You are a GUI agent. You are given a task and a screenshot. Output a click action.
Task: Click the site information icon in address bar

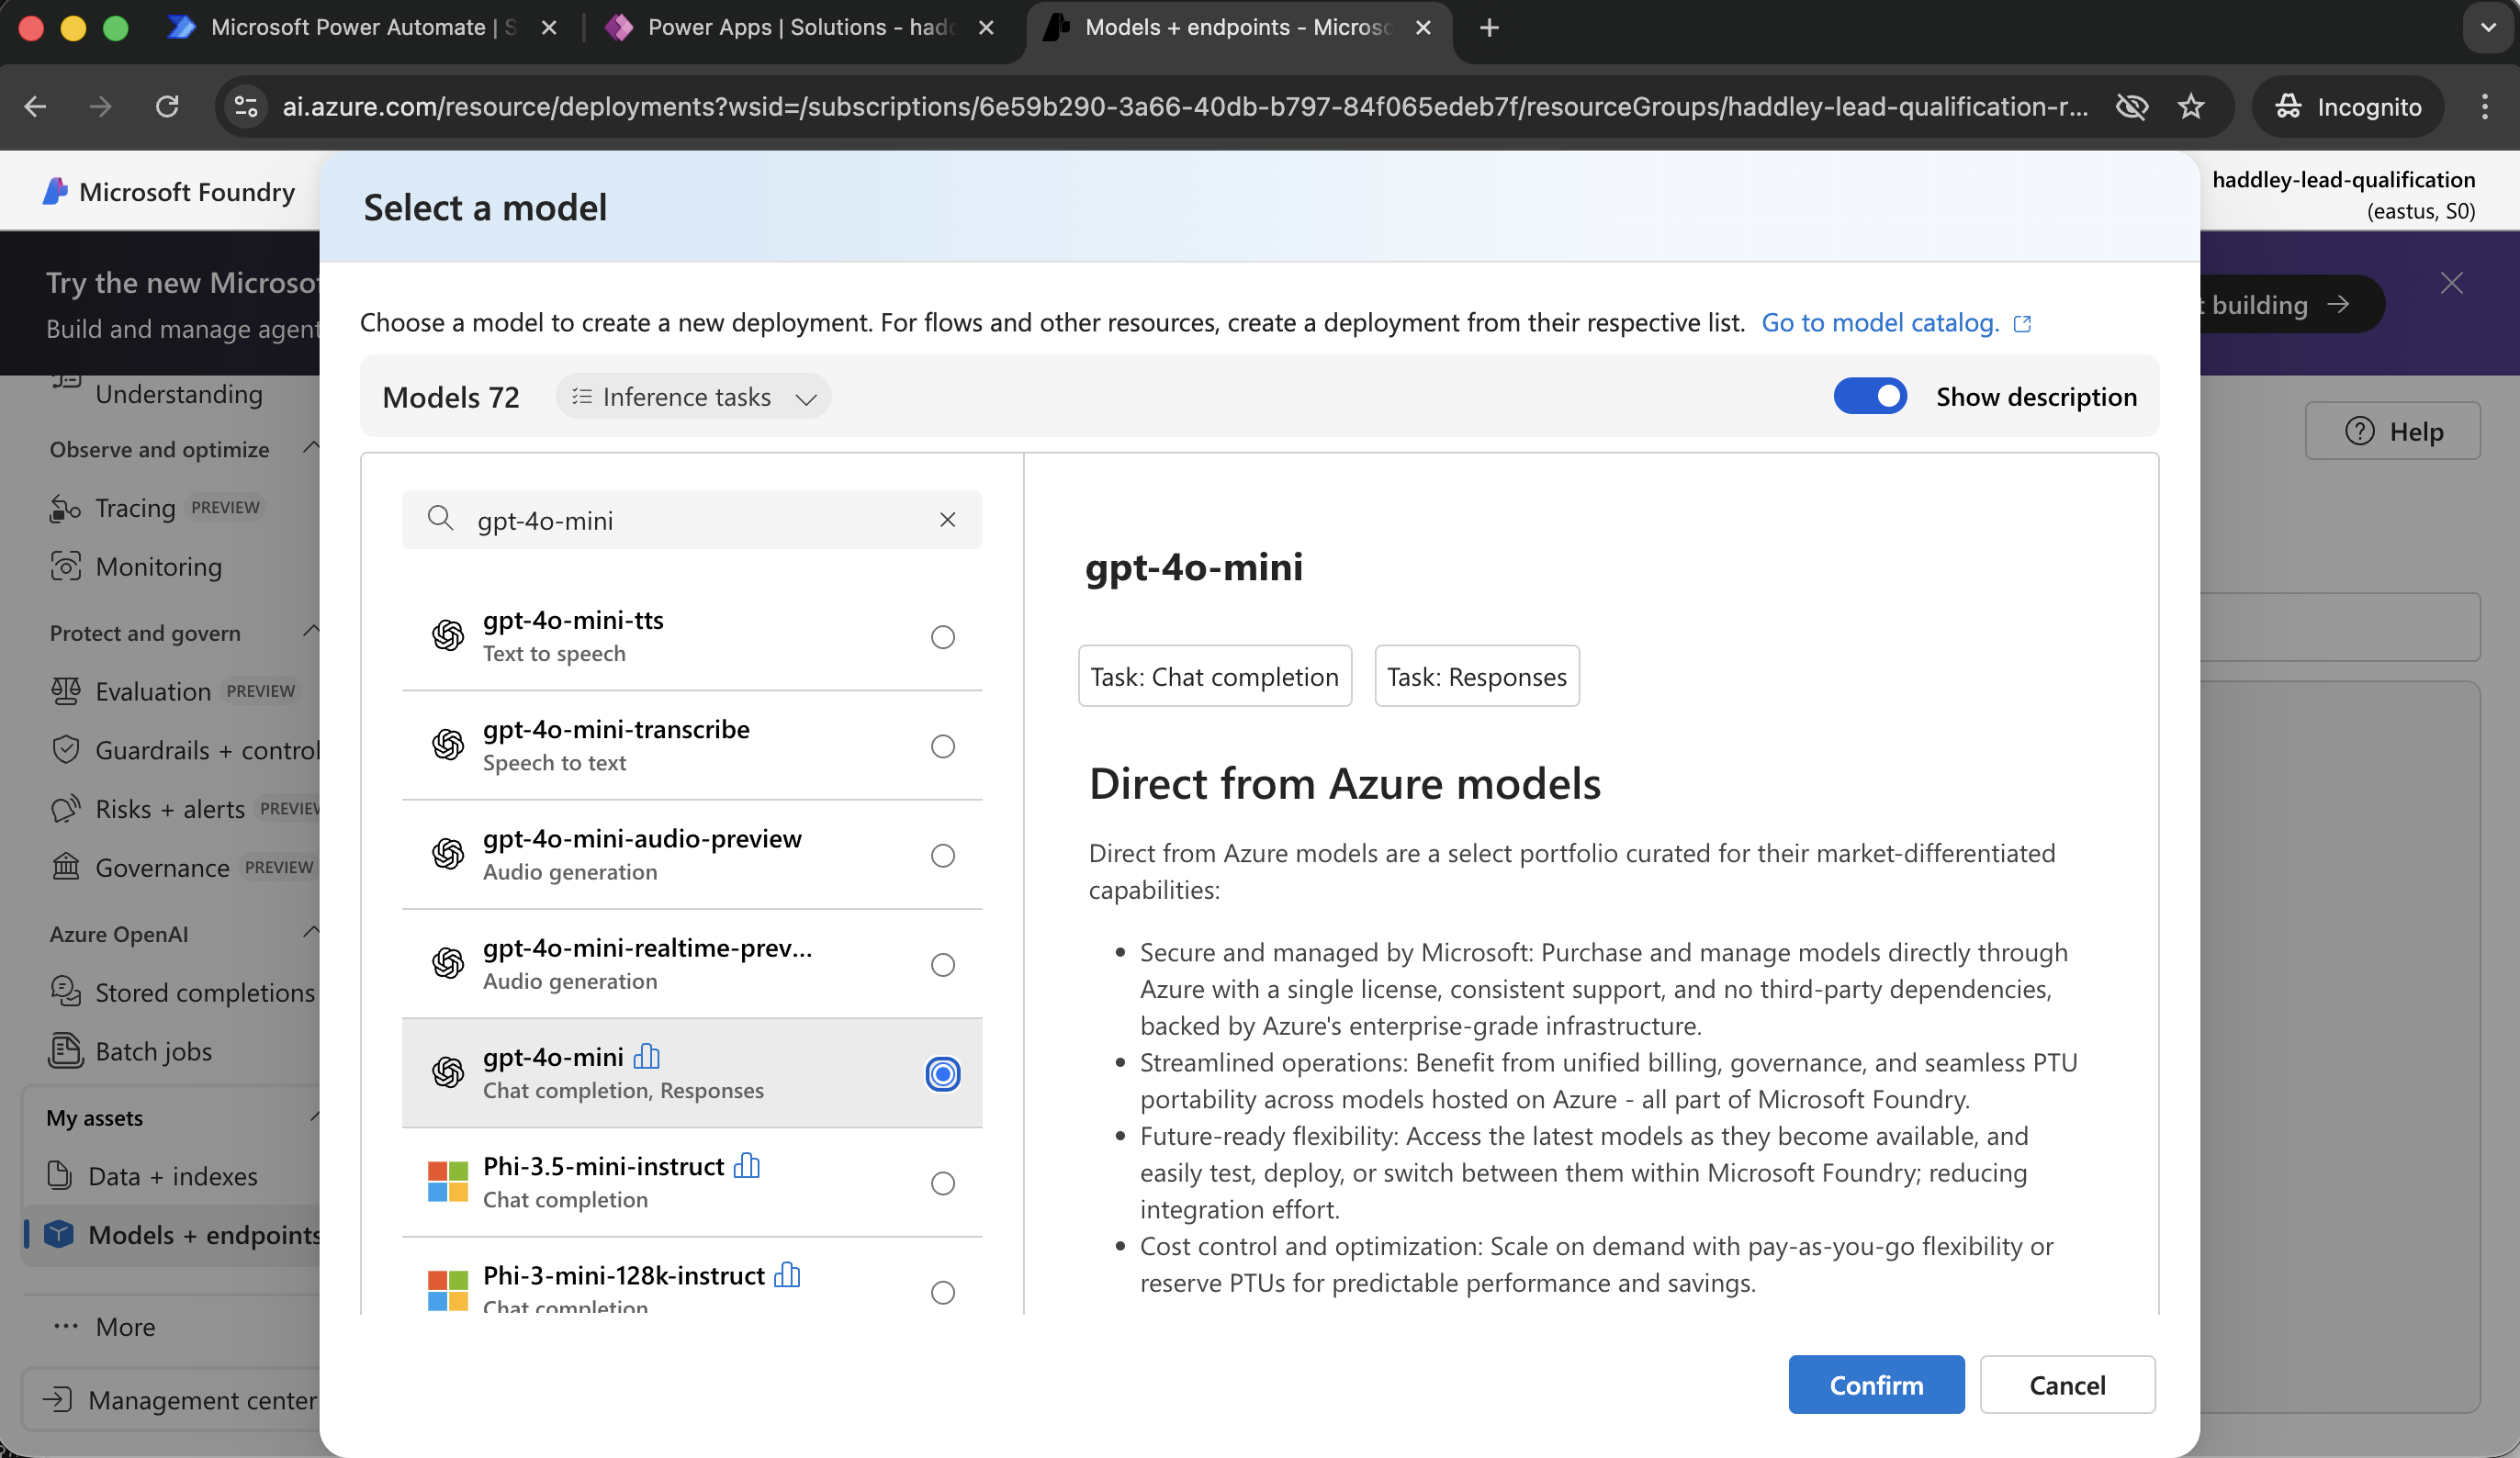coord(245,106)
